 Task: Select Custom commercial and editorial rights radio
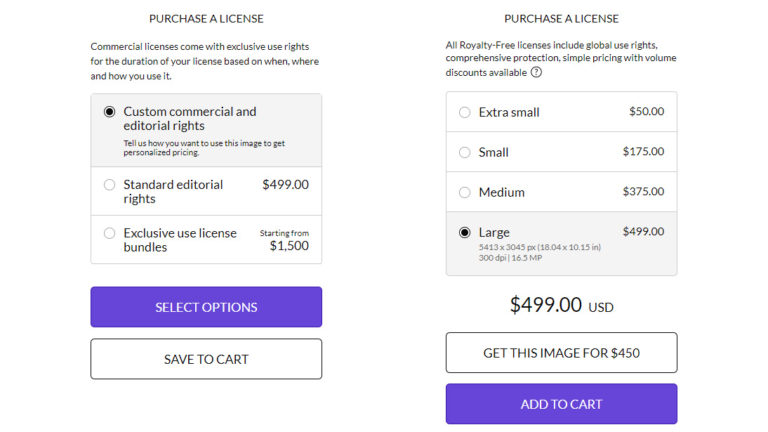click(110, 112)
